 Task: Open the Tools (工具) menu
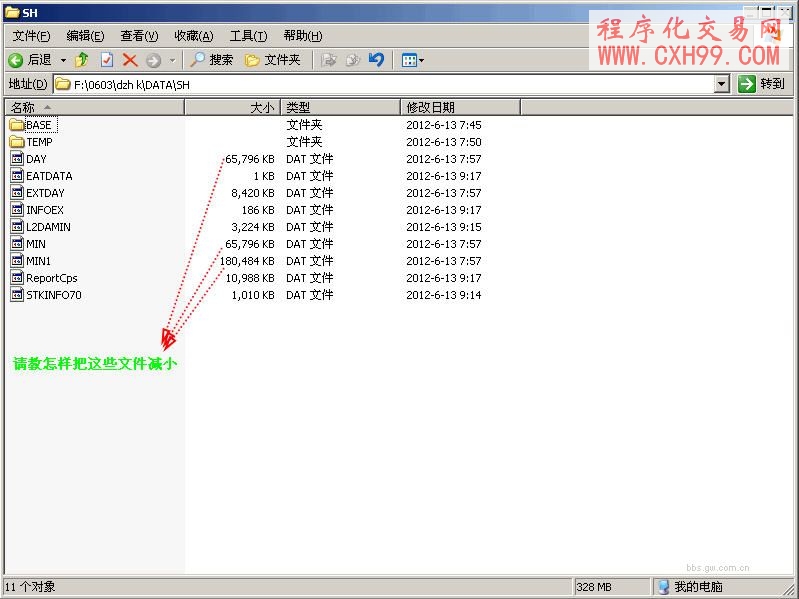pyautogui.click(x=248, y=36)
